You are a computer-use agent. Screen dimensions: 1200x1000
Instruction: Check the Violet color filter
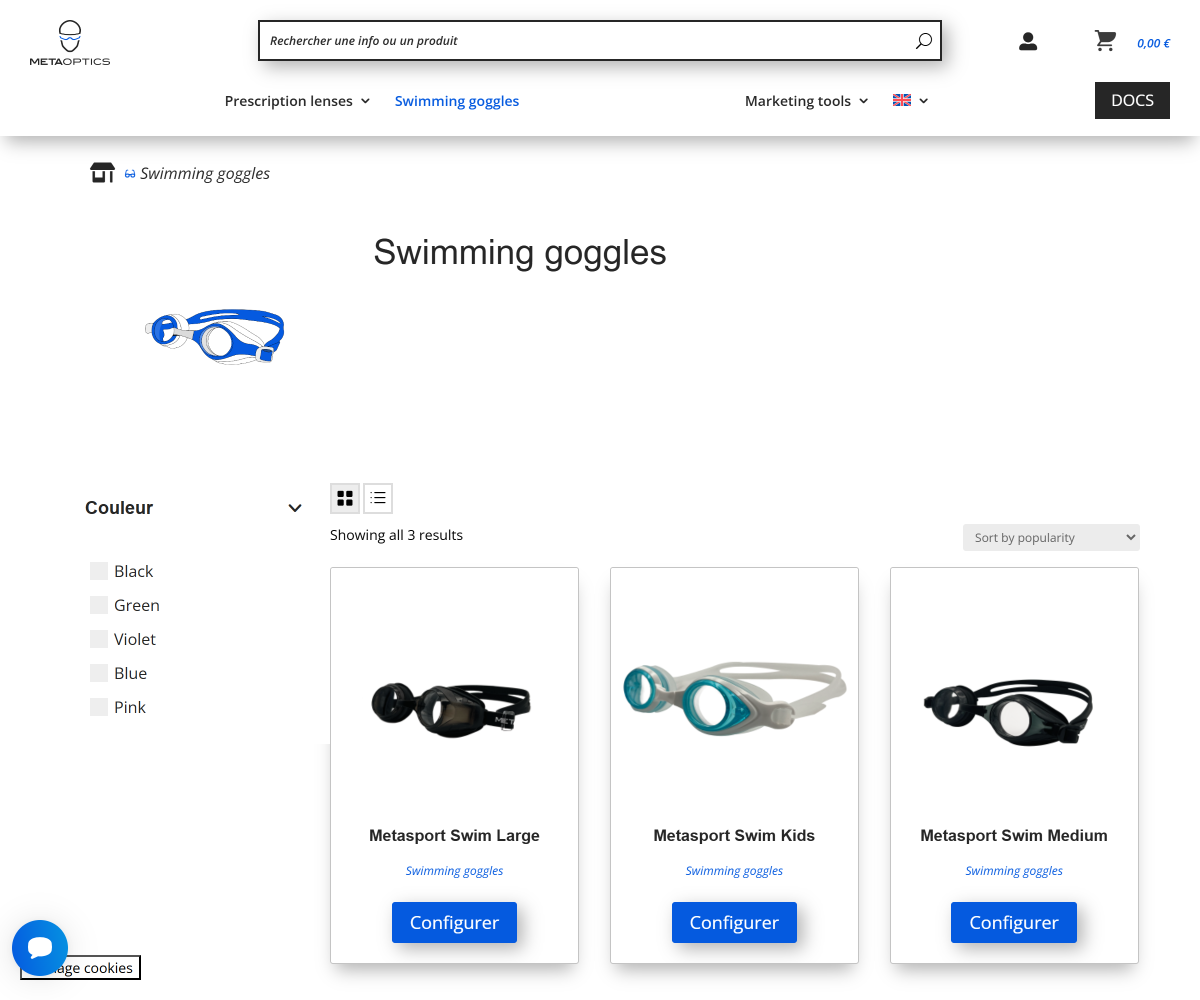[x=99, y=639]
